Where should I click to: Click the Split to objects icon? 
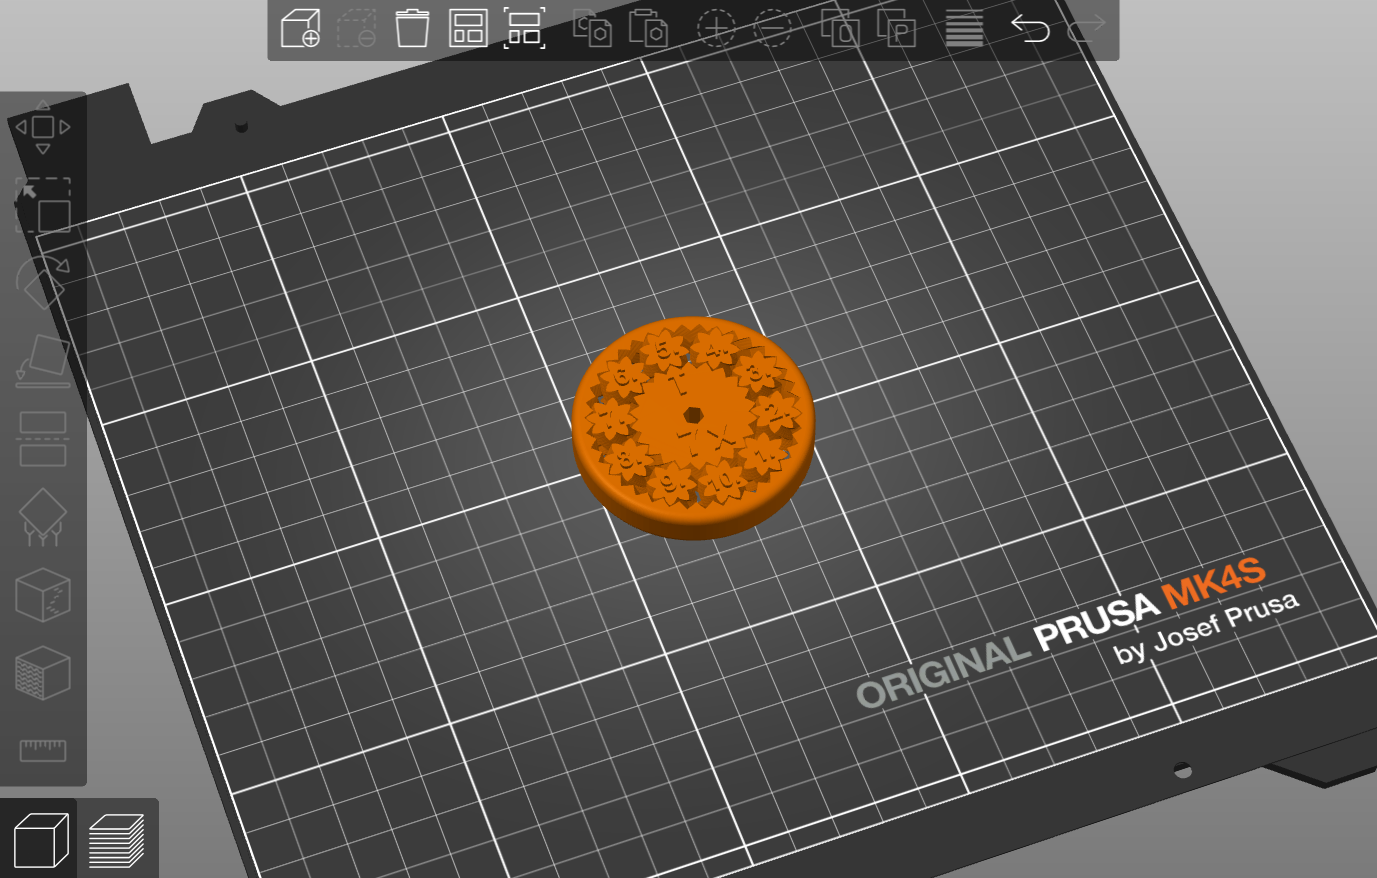(x=840, y=28)
